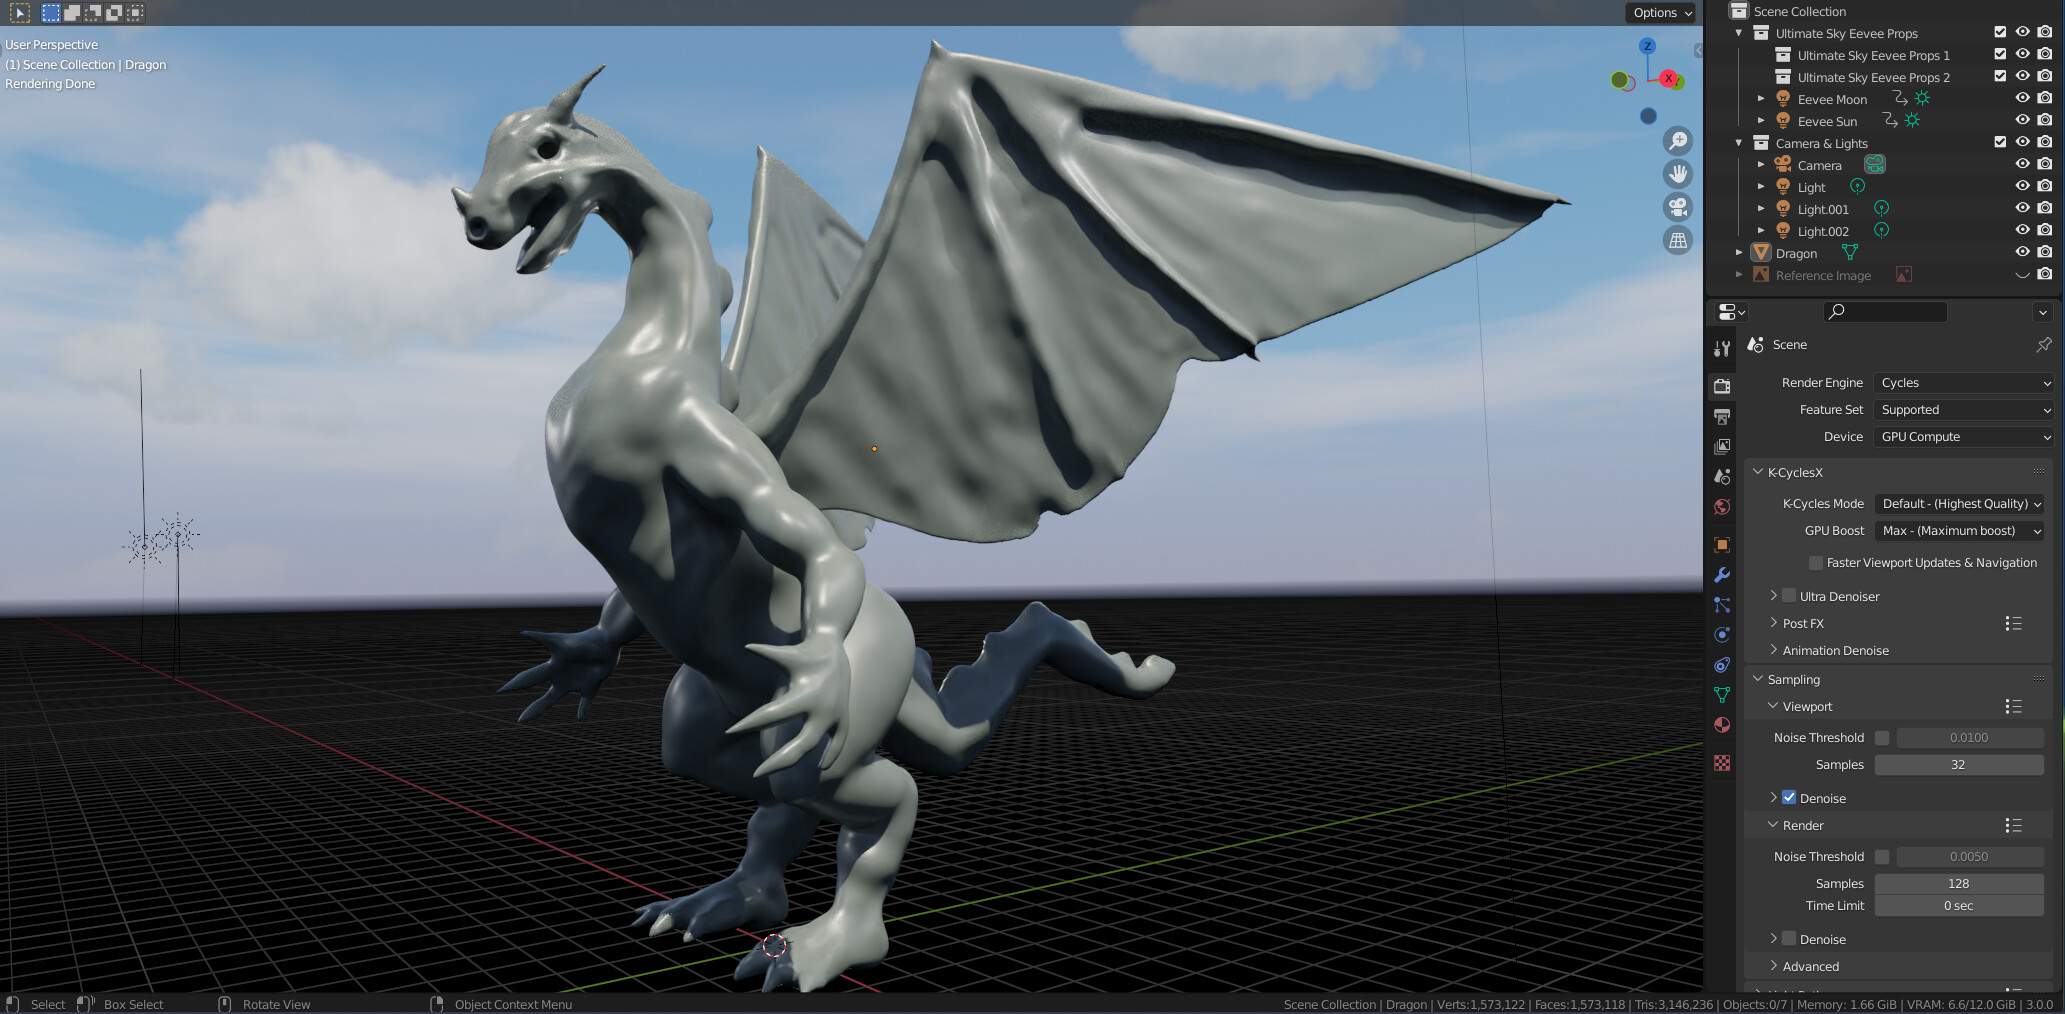This screenshot has width=2065, height=1014.
Task: Click the Render Samples field showing 128
Action: [x=1959, y=883]
